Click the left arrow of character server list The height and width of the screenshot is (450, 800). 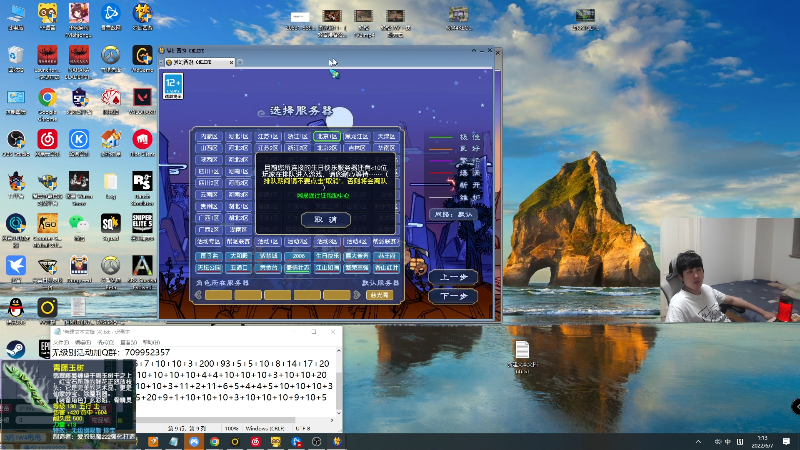[x=198, y=295]
